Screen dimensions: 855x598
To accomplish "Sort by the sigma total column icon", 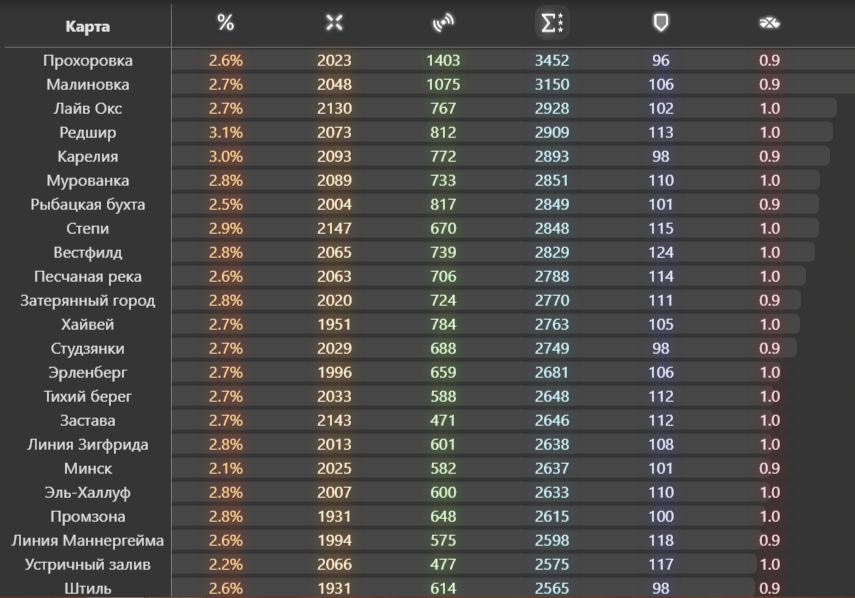I will pos(552,24).
